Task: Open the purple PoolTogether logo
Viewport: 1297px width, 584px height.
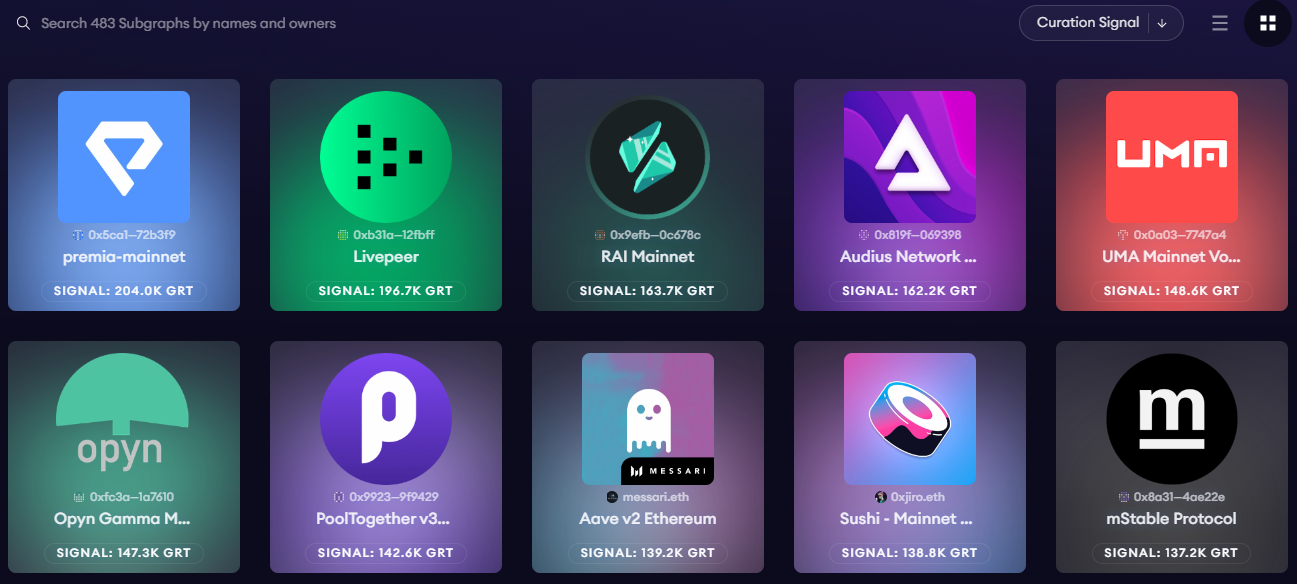Action: pyautogui.click(x=386, y=419)
